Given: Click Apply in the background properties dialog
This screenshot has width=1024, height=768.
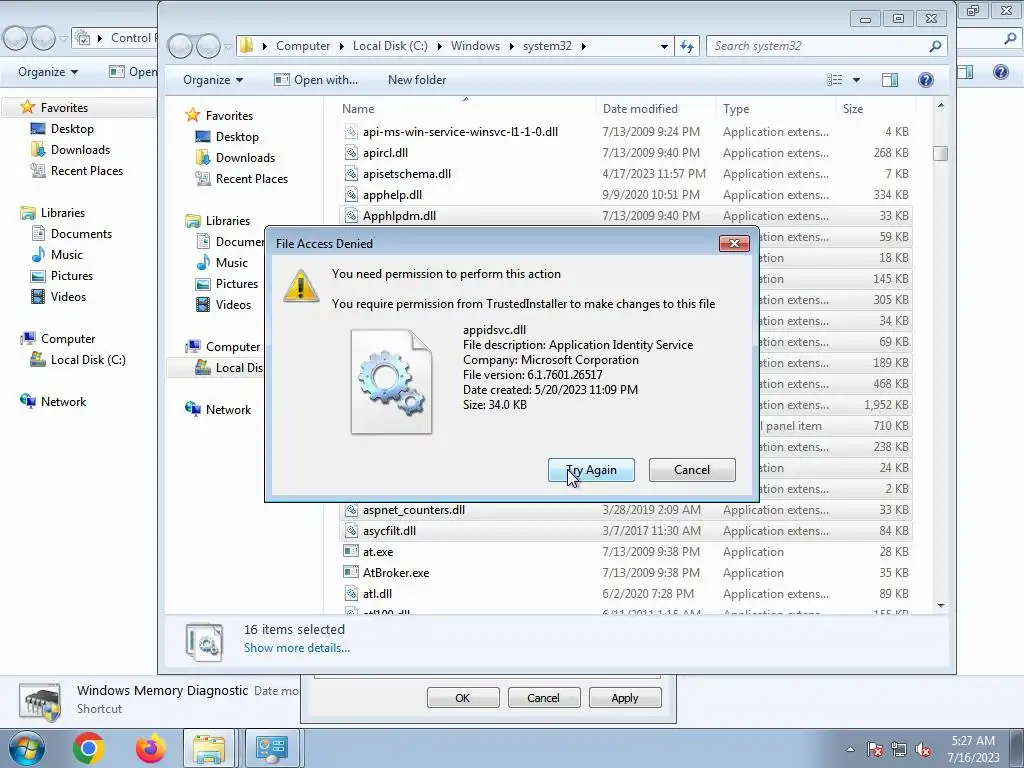Looking at the screenshot, I should tap(625, 698).
